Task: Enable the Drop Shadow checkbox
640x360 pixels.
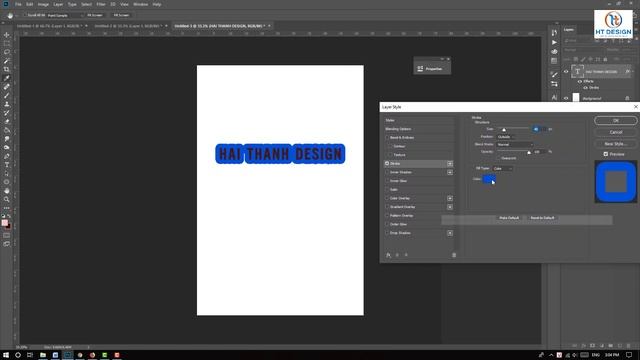Action: click(x=387, y=233)
